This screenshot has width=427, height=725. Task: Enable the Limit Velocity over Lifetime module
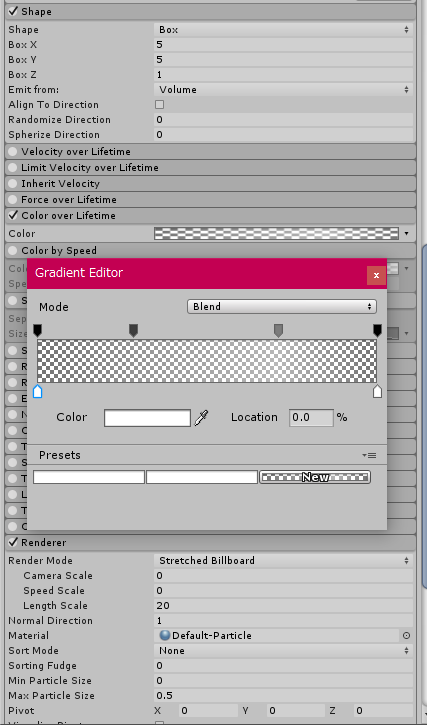pos(12,167)
